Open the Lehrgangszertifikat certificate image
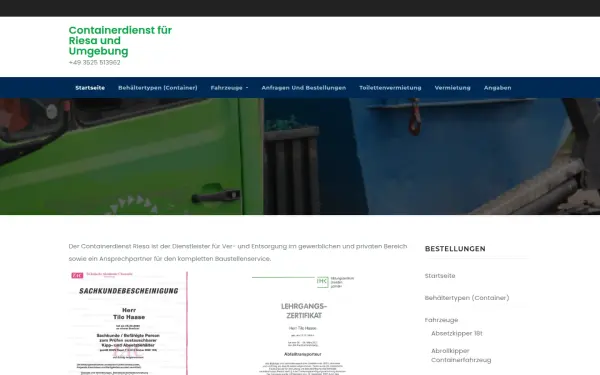 (303, 323)
